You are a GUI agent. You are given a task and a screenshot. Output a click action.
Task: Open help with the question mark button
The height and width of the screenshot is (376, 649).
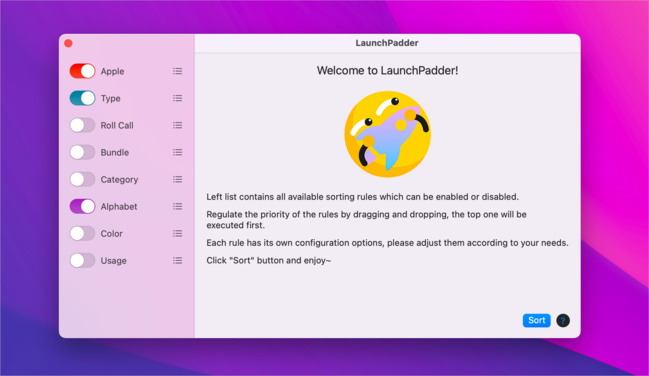pyautogui.click(x=563, y=321)
